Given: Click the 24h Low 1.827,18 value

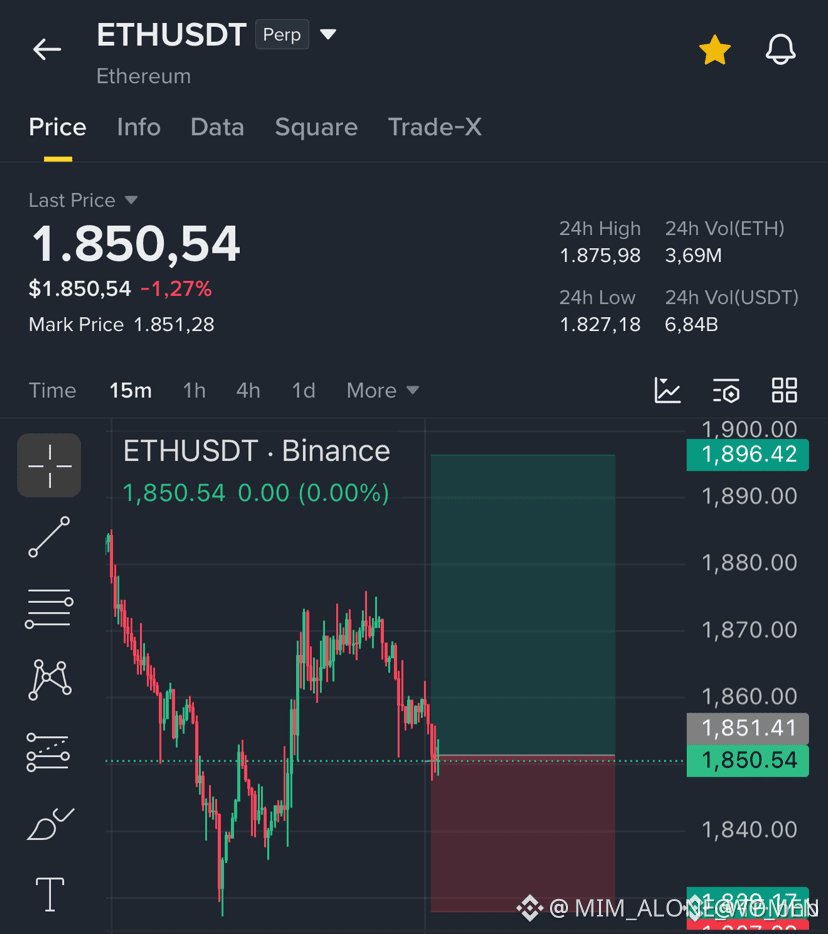Looking at the screenshot, I should coord(600,325).
